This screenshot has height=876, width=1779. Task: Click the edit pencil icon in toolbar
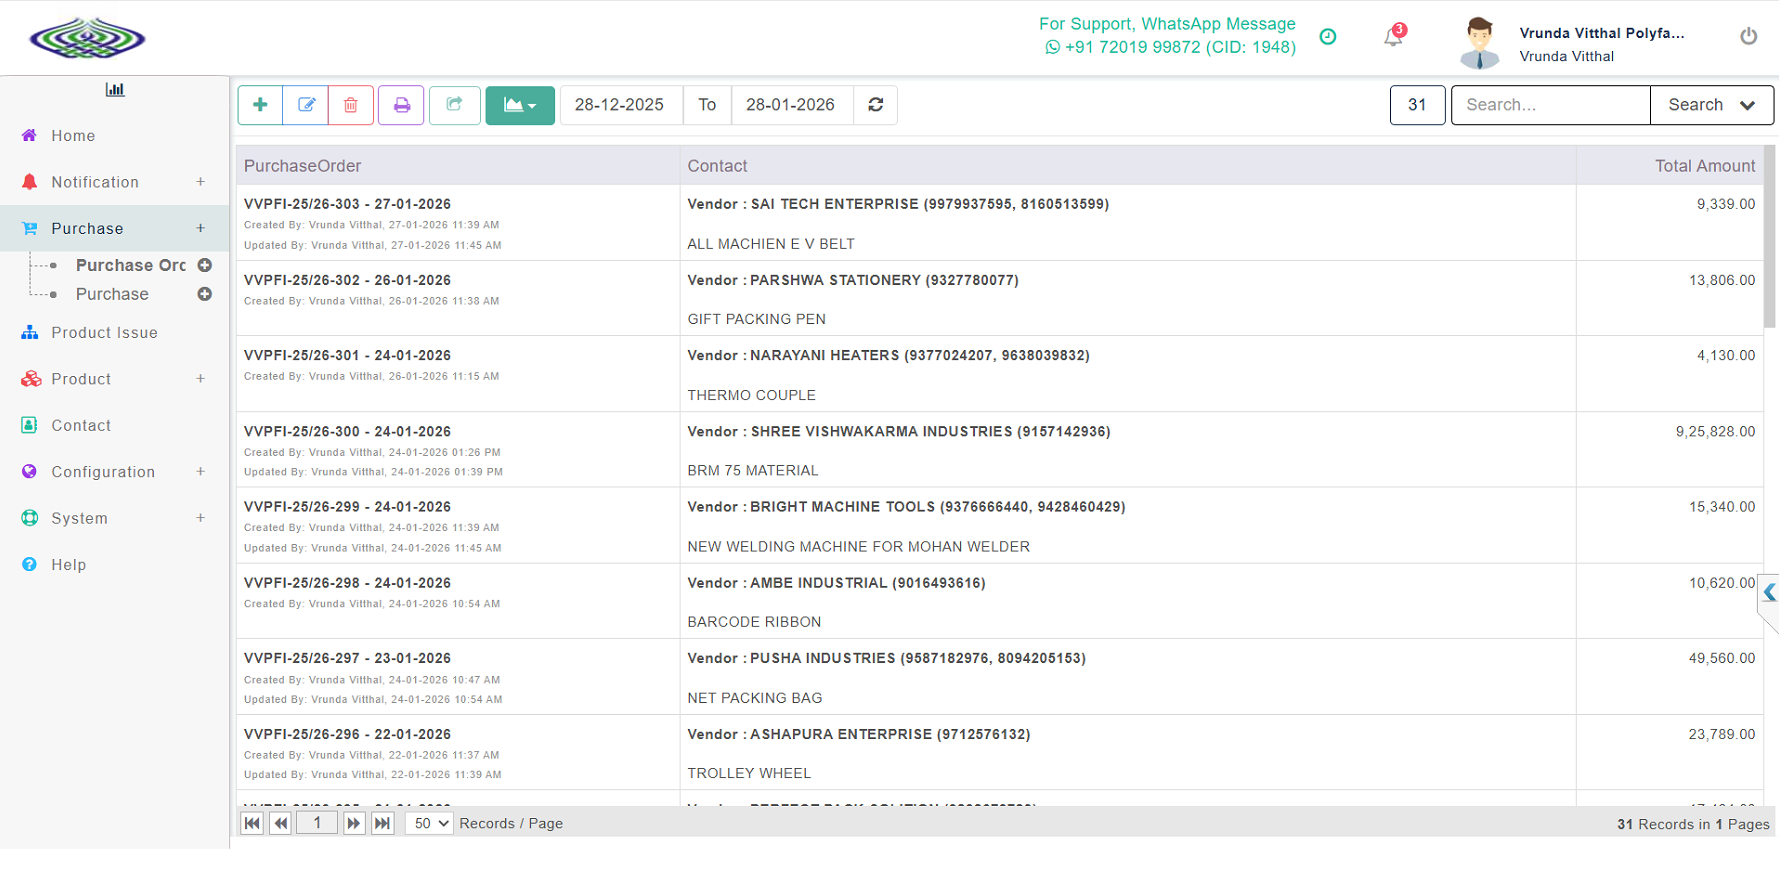coord(306,105)
